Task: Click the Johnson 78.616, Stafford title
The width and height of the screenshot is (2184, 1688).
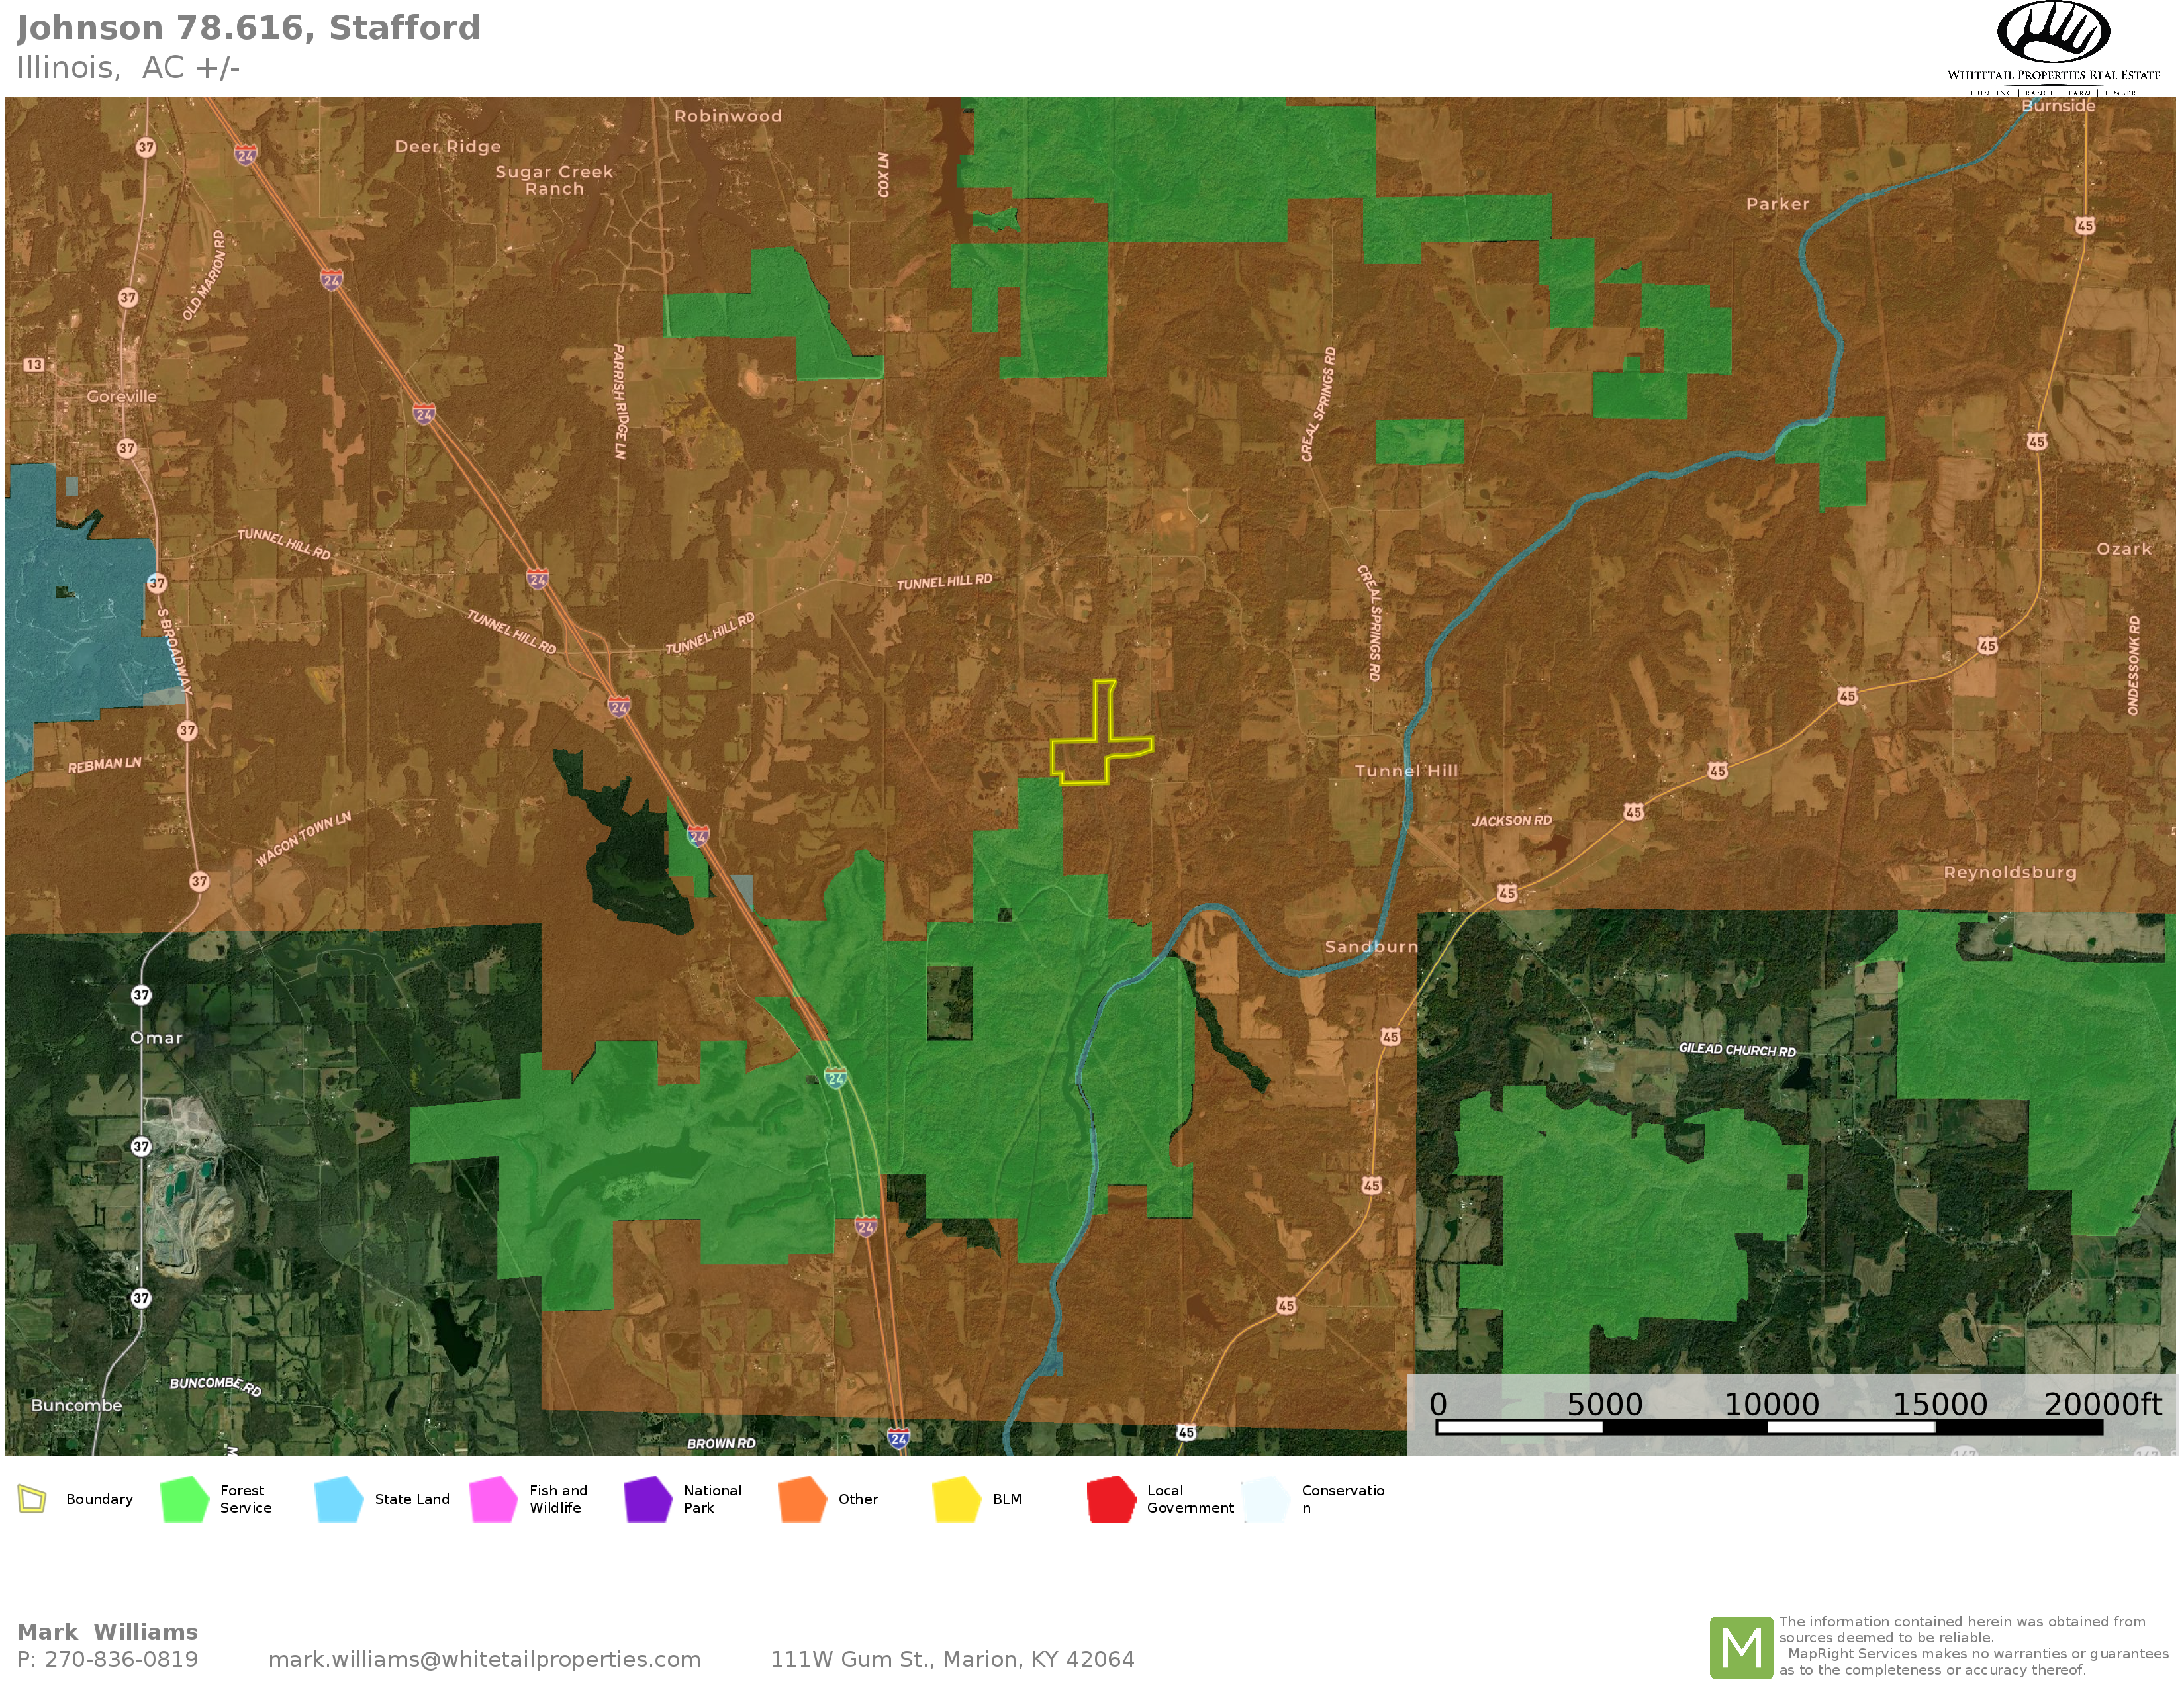Action: coord(248,28)
